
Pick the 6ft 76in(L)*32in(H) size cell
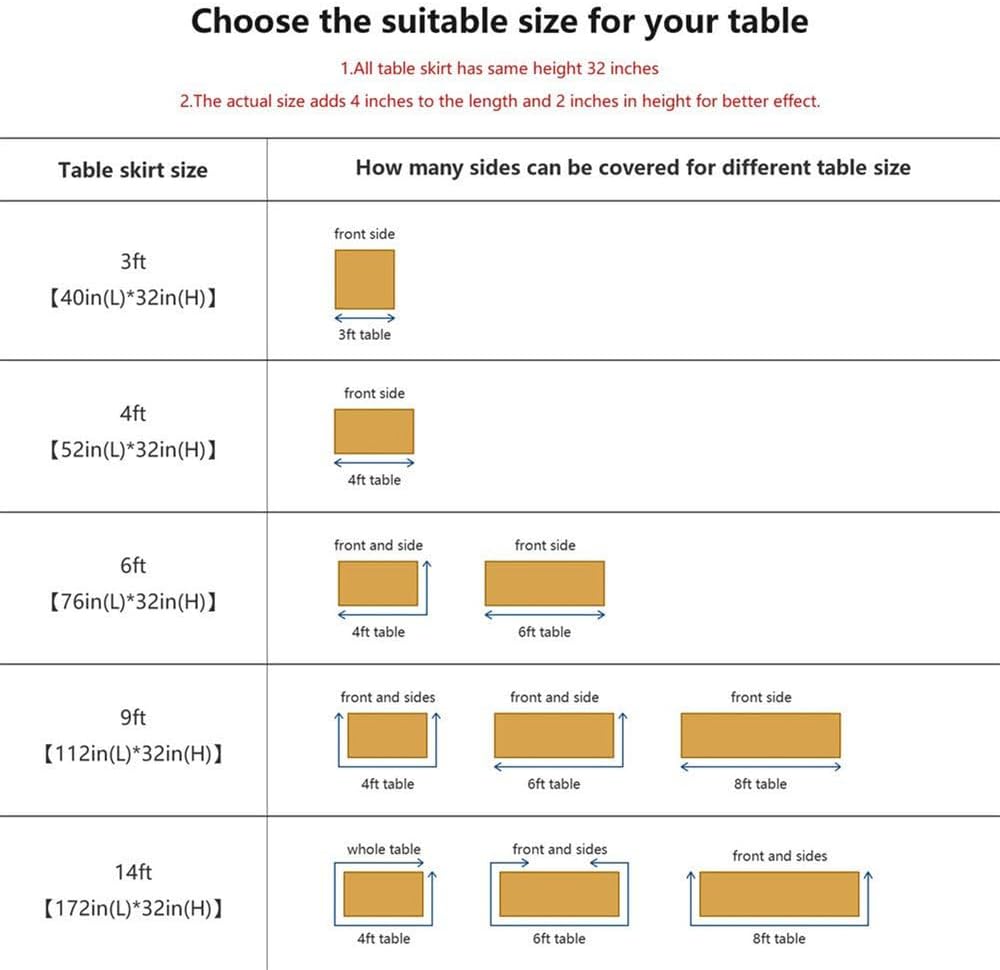[133, 584]
